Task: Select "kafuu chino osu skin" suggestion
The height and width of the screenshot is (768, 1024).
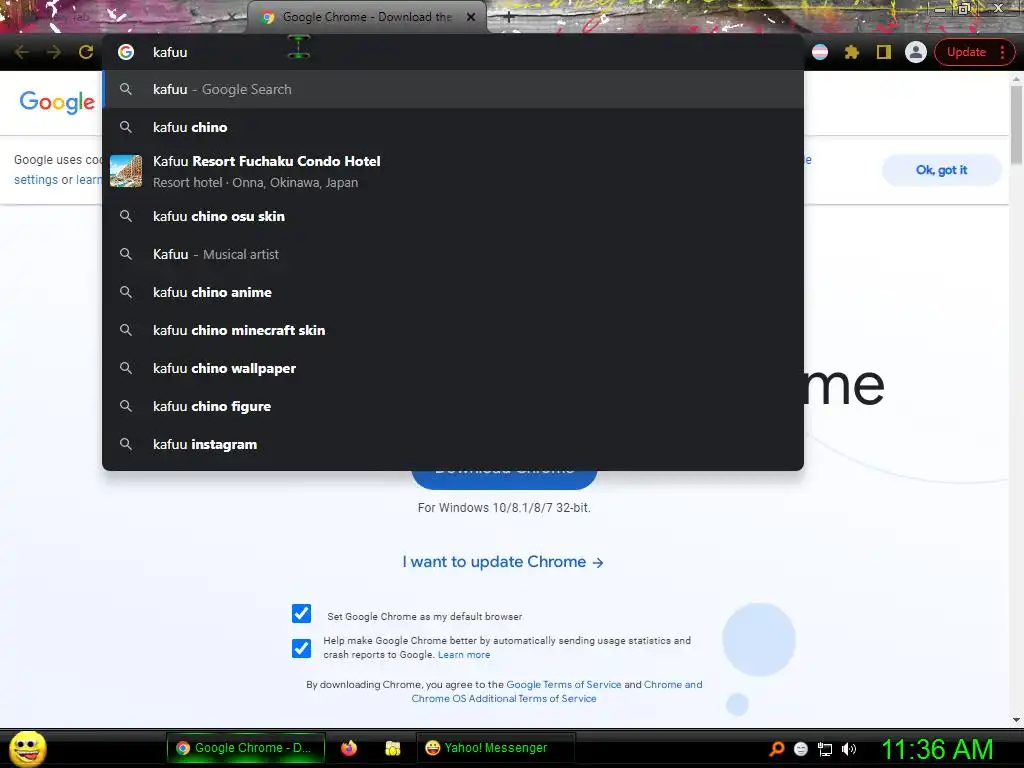Action: (453, 216)
